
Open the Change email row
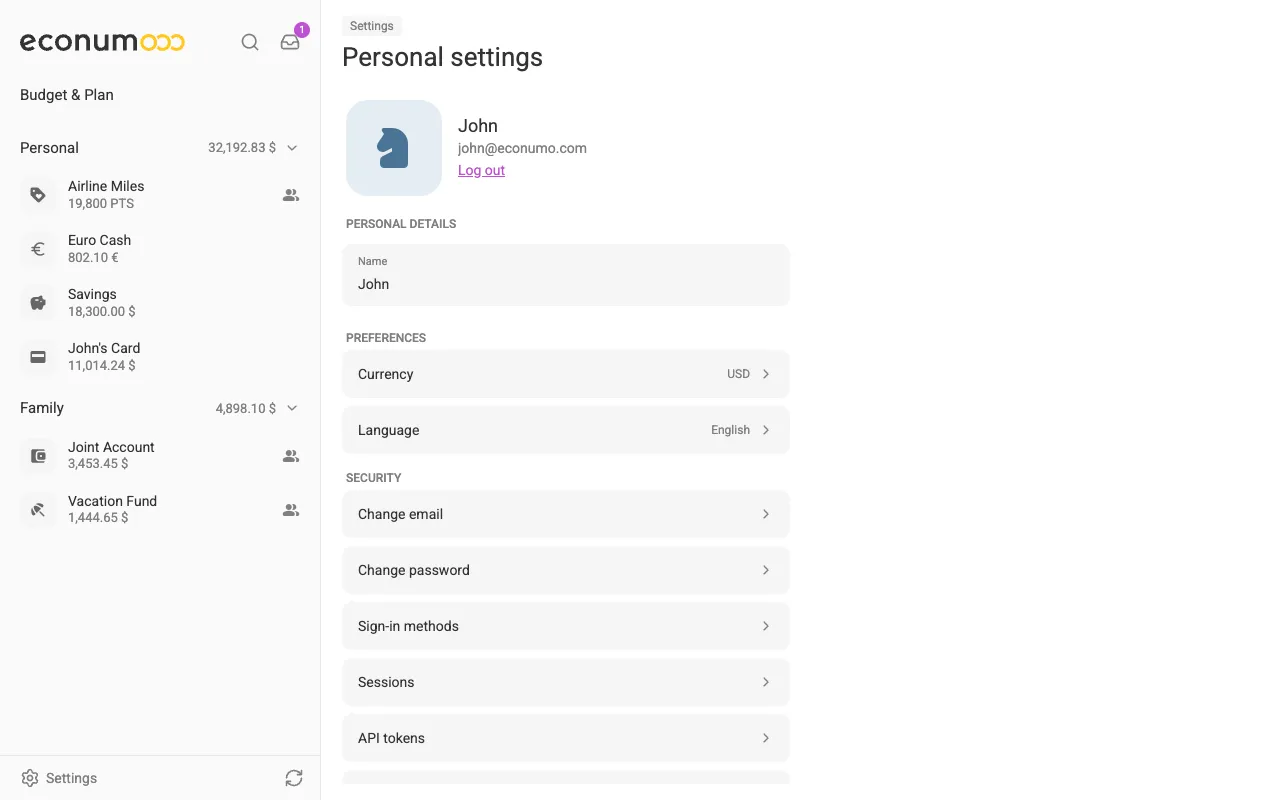pos(566,514)
